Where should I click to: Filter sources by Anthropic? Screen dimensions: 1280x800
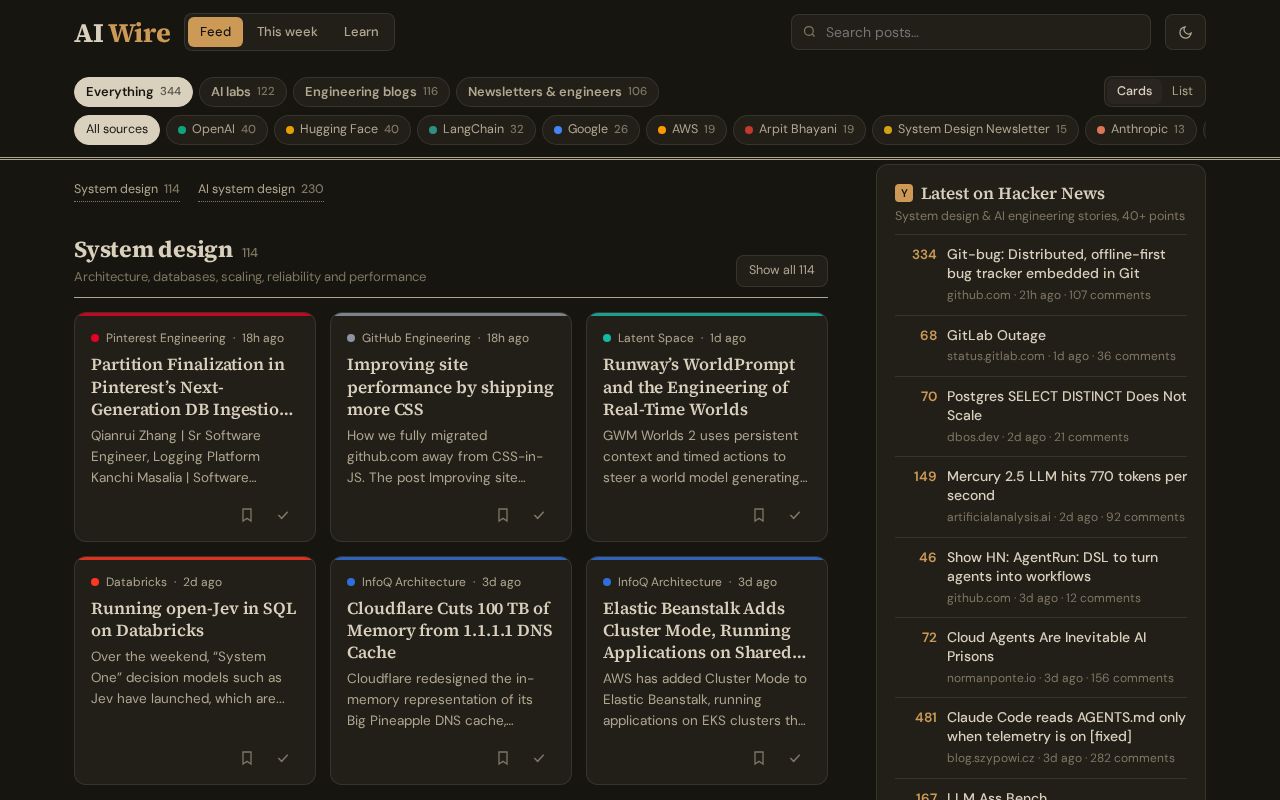(x=1141, y=130)
